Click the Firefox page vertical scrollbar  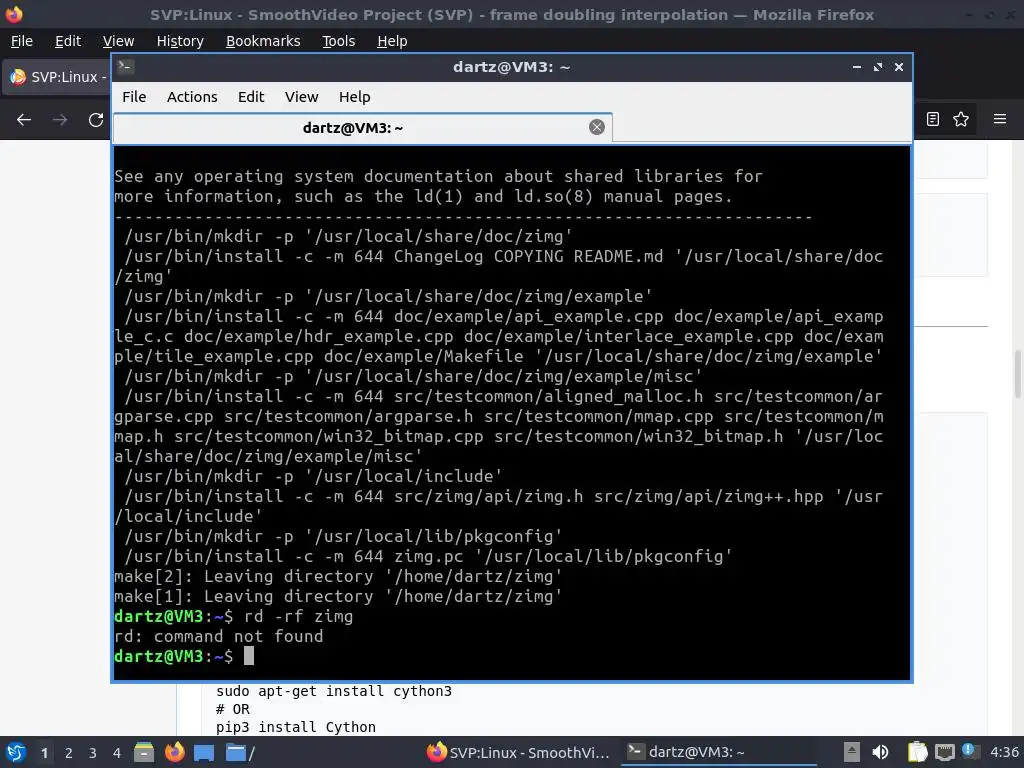(x=1017, y=374)
